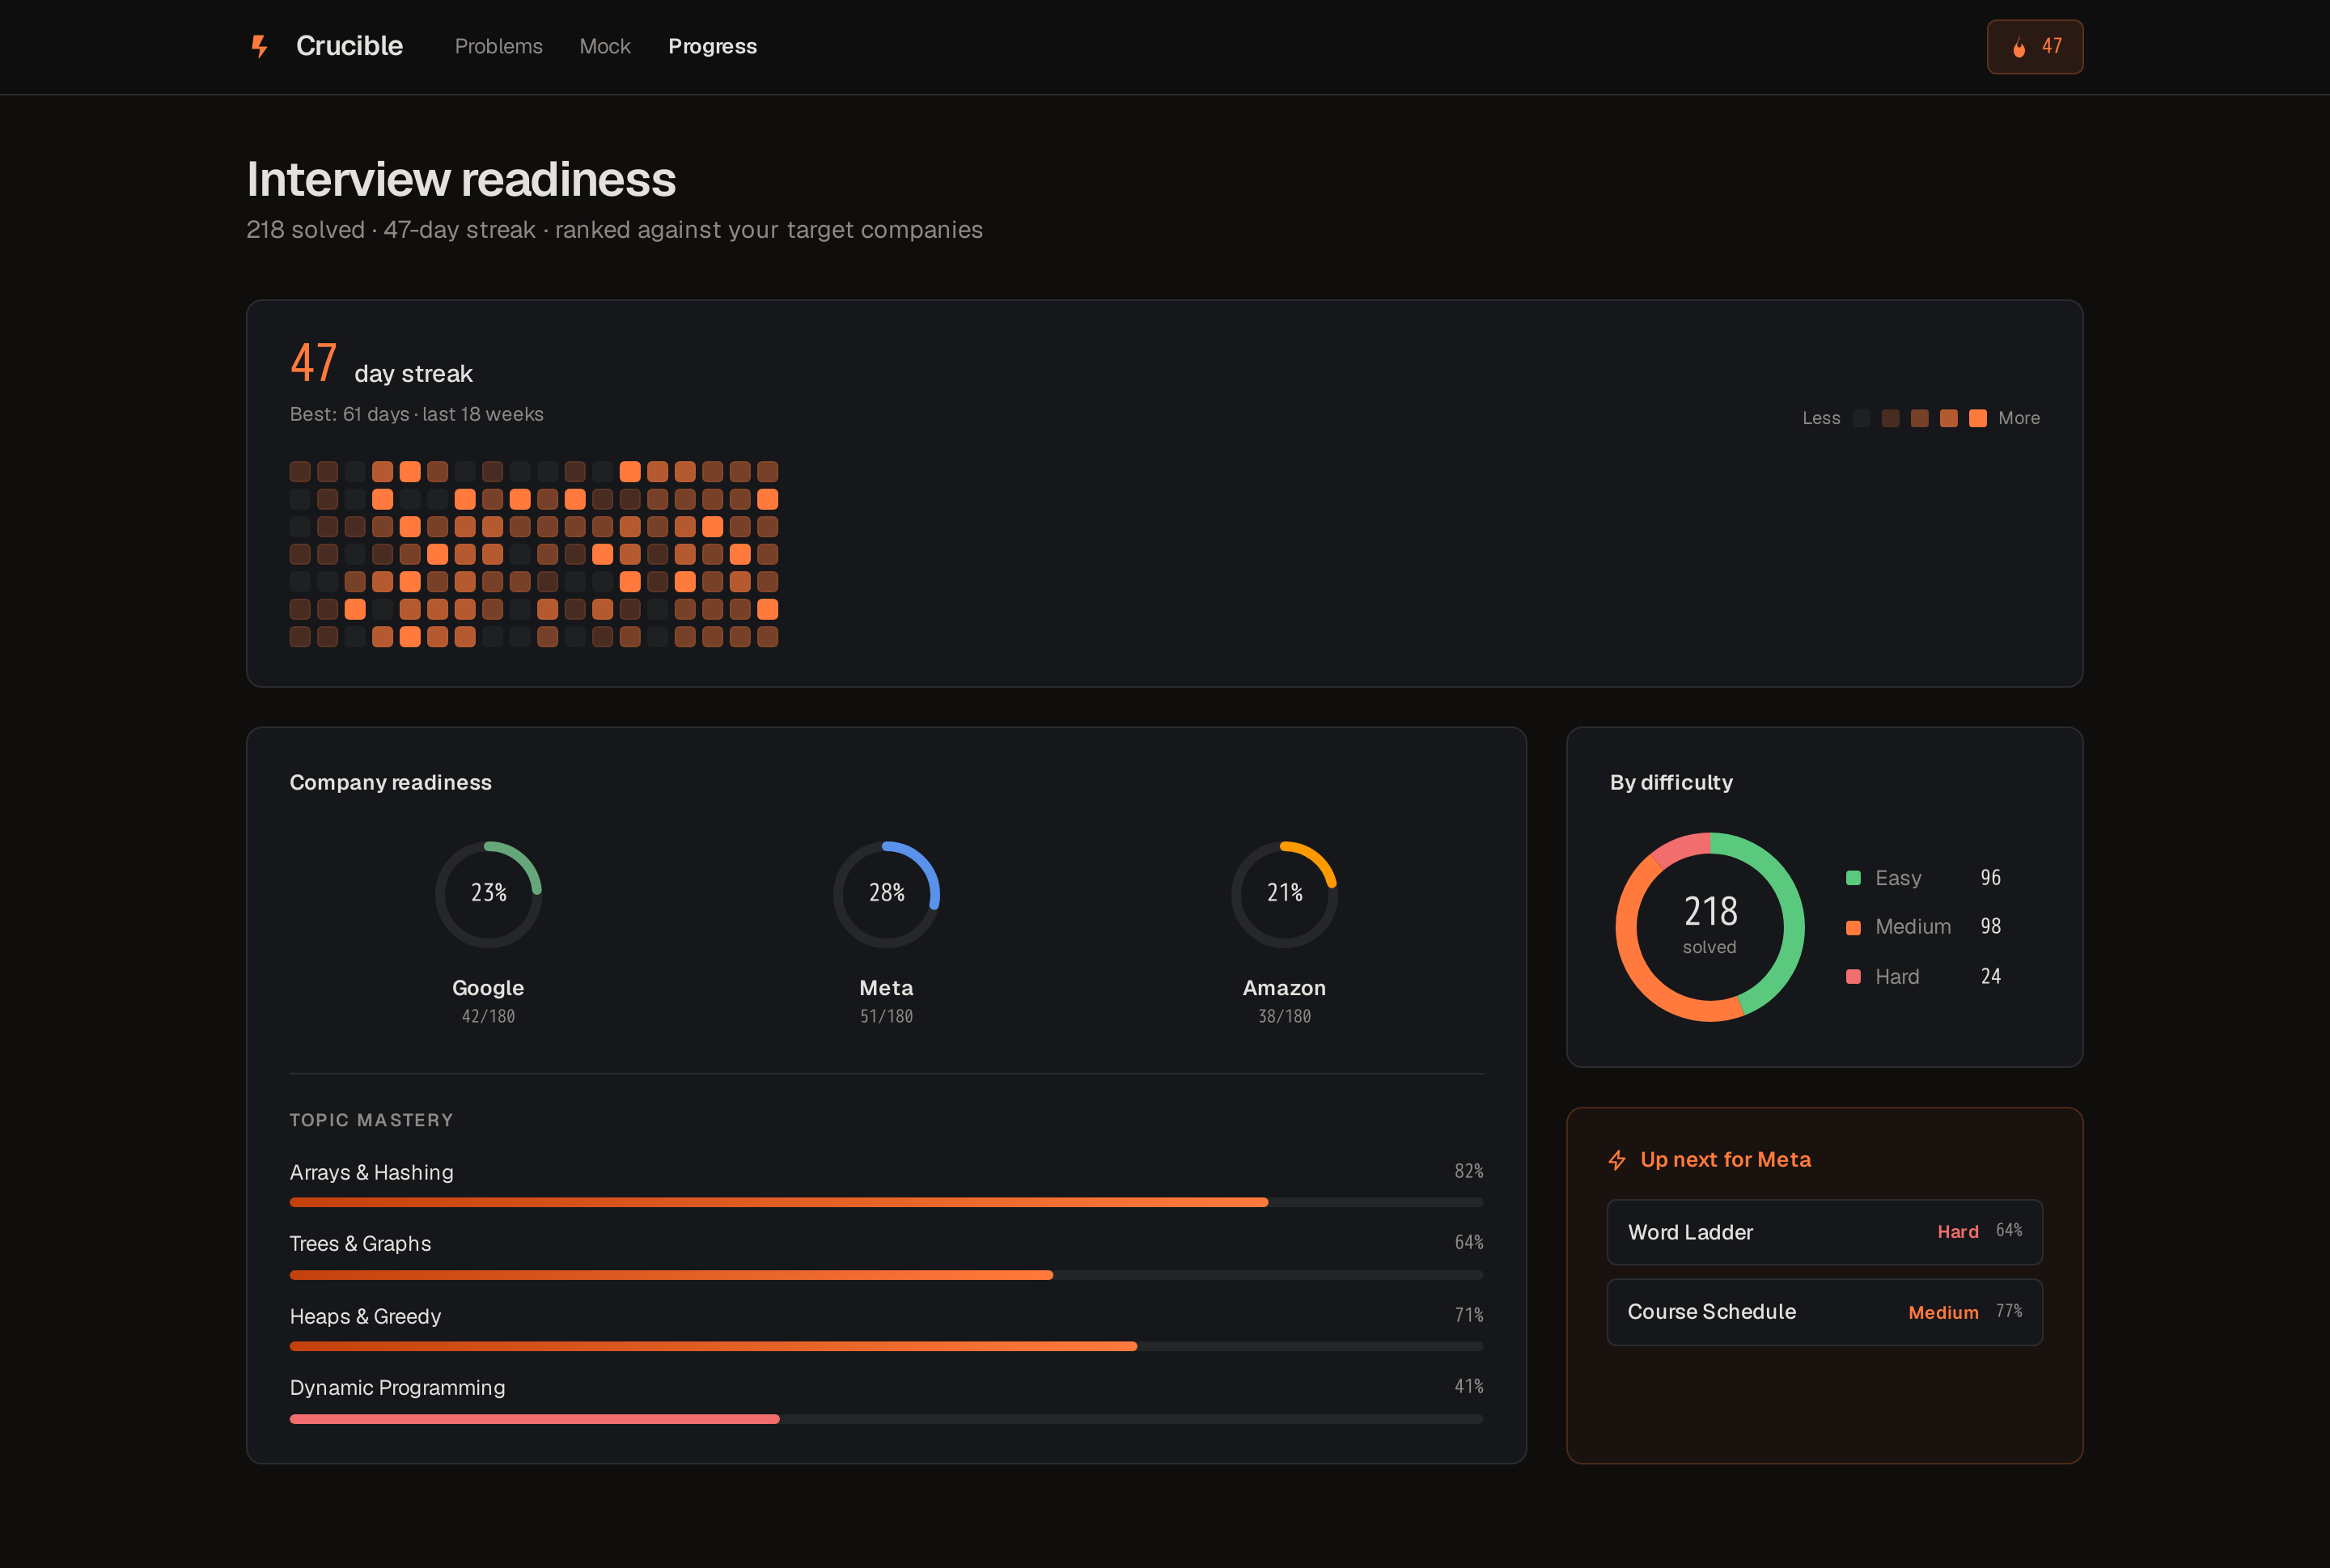This screenshot has width=2330, height=1568.
Task: Click the Crucible lightning bolt logo
Action: coord(259,46)
